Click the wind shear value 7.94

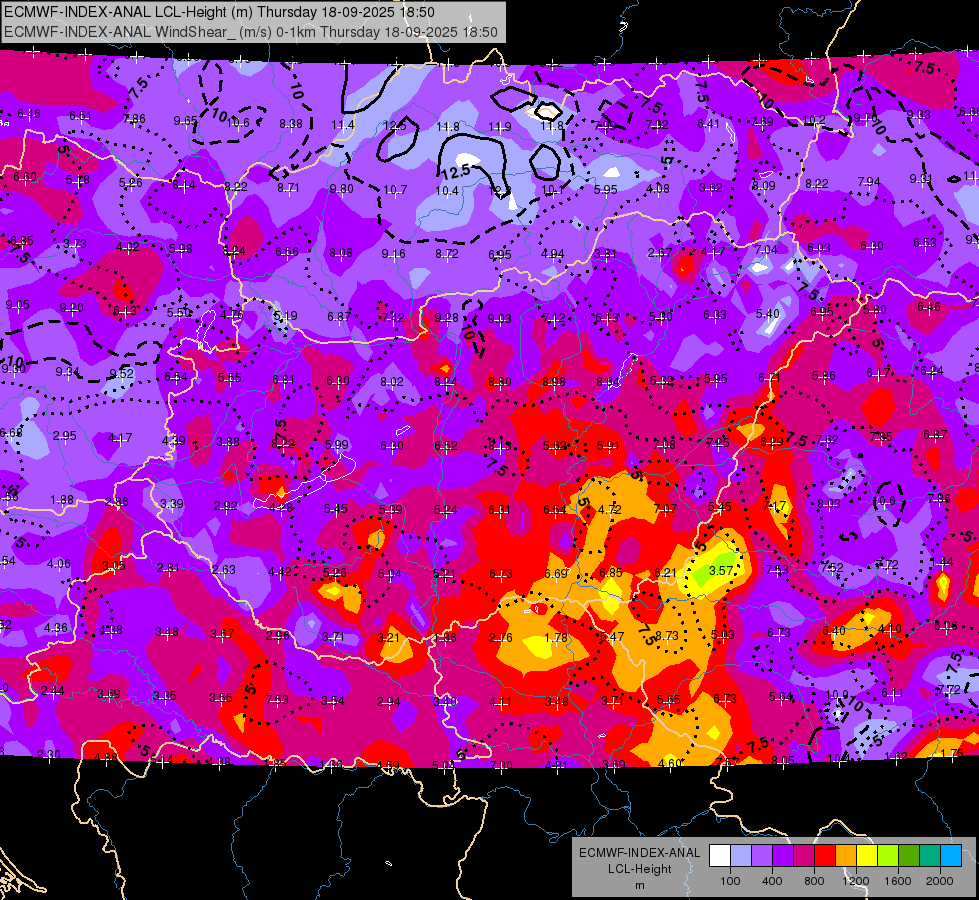869,182
